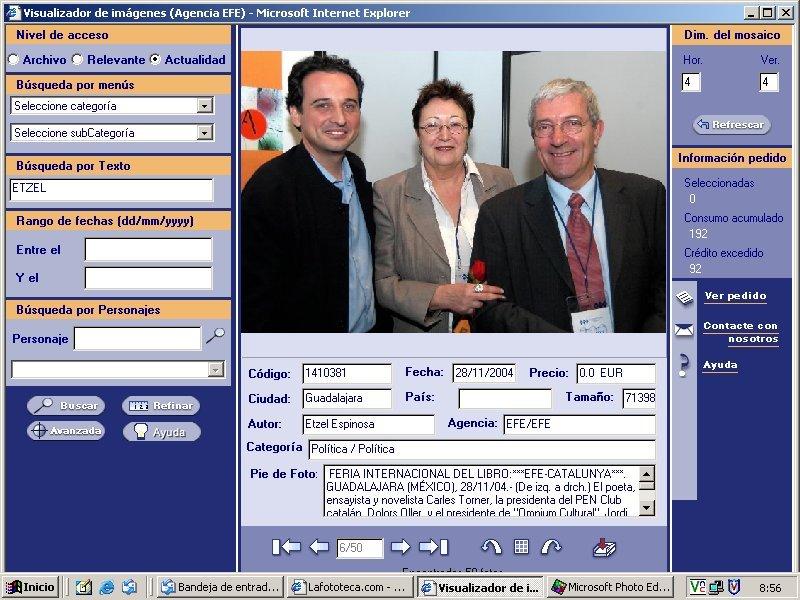Open the mosaic grid view
The image size is (800, 600).
click(x=521, y=546)
